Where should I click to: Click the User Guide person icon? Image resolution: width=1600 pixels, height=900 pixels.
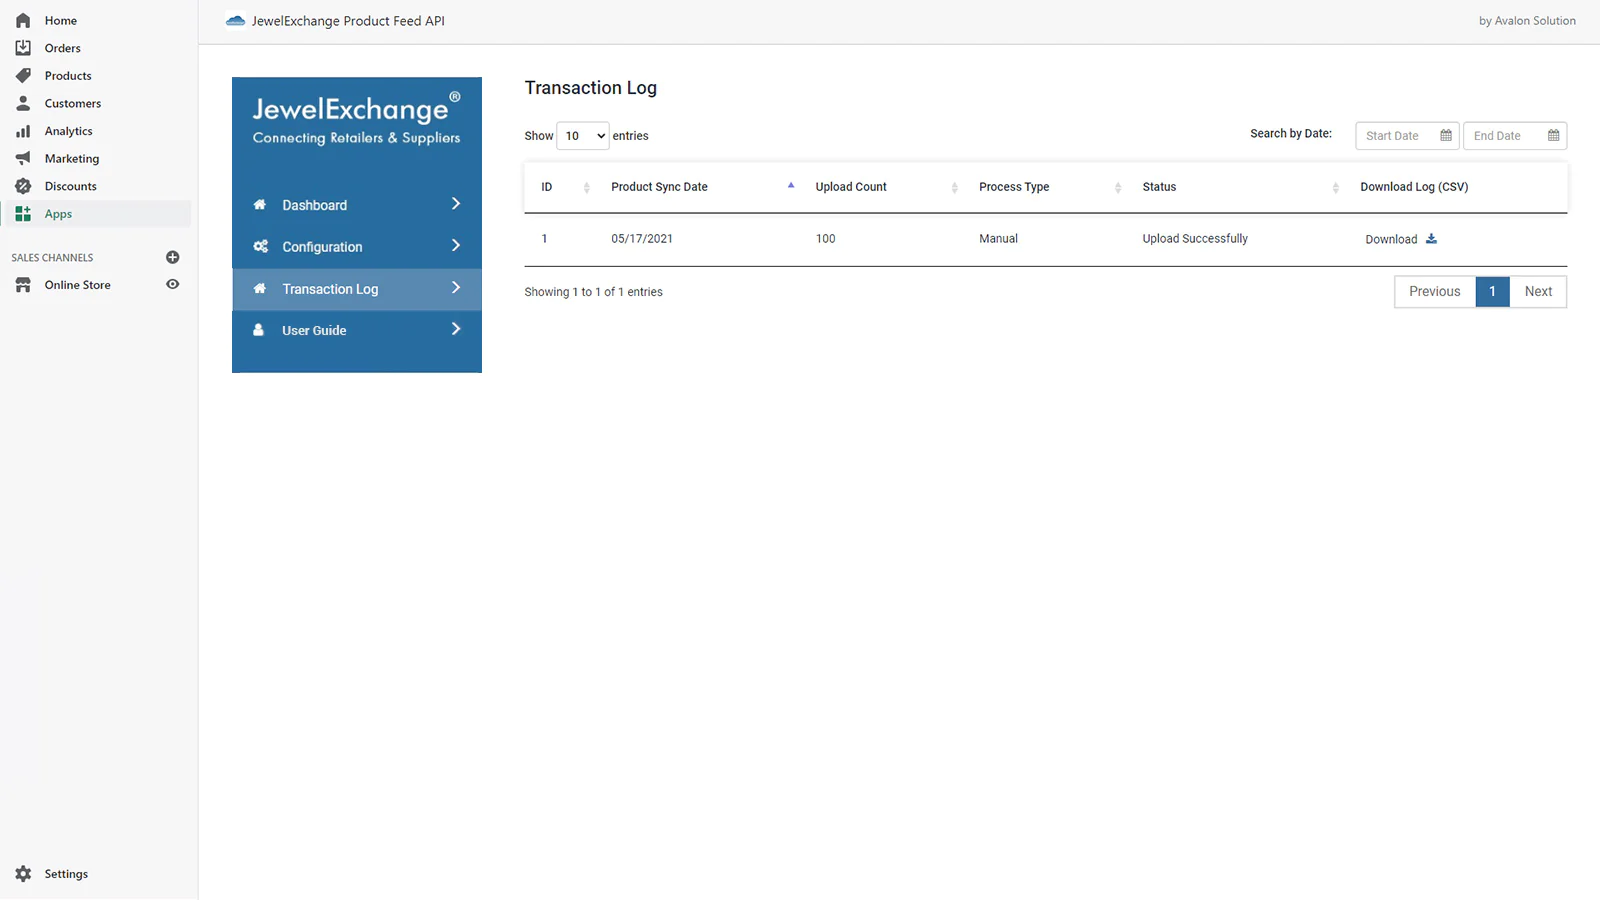click(x=259, y=329)
